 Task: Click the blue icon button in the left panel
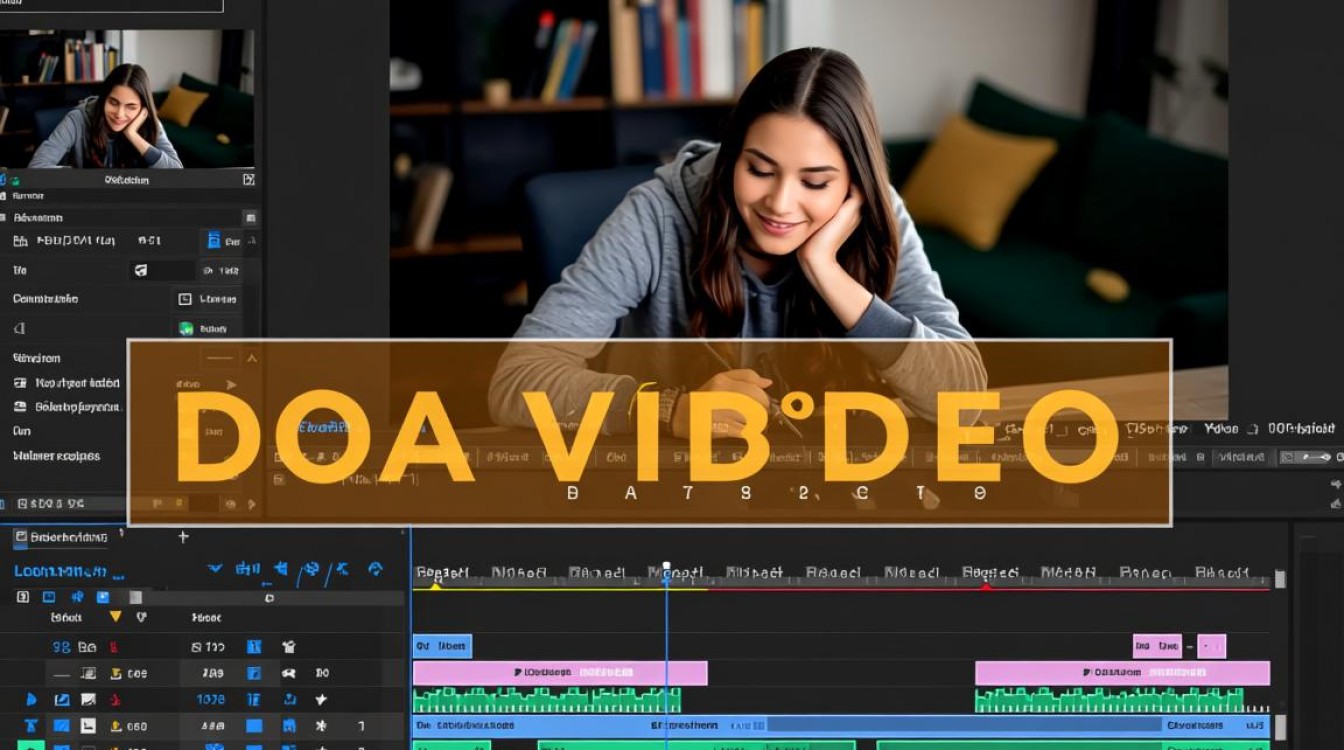(213, 240)
